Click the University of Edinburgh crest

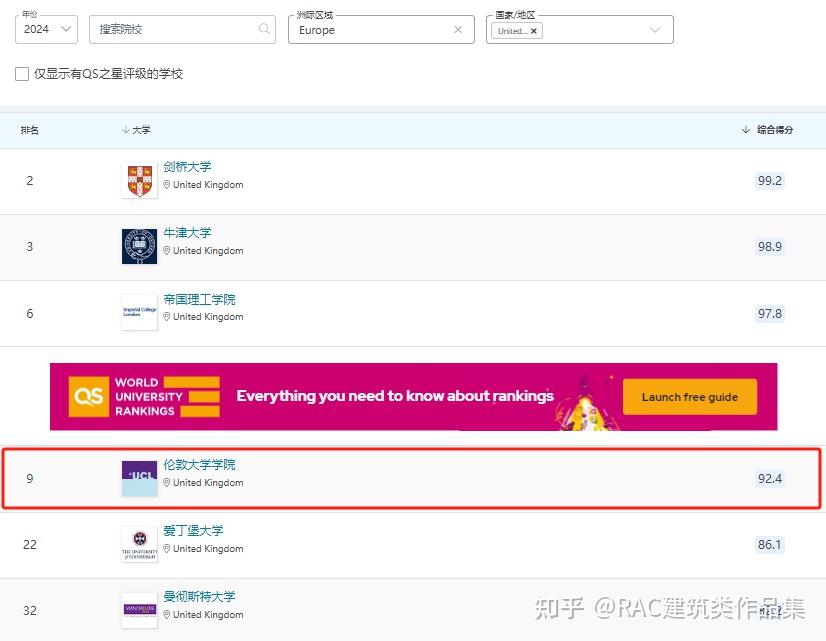click(x=139, y=544)
